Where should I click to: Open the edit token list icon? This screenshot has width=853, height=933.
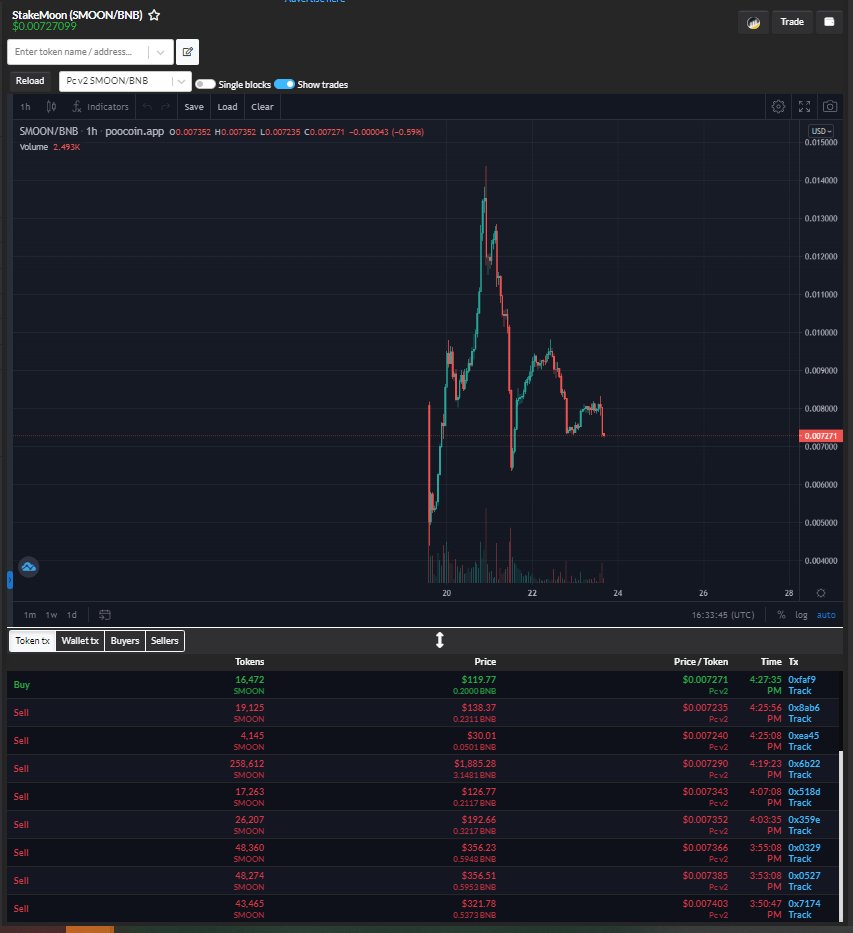[187, 52]
